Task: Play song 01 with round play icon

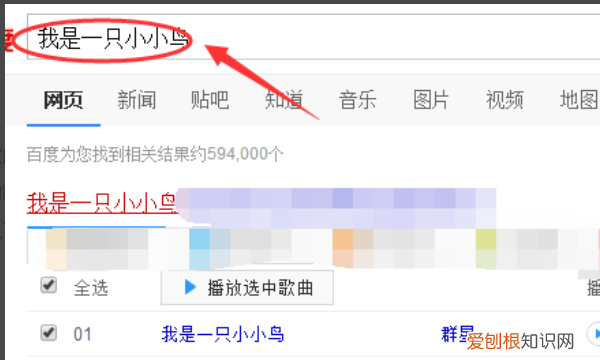Action: 594,334
